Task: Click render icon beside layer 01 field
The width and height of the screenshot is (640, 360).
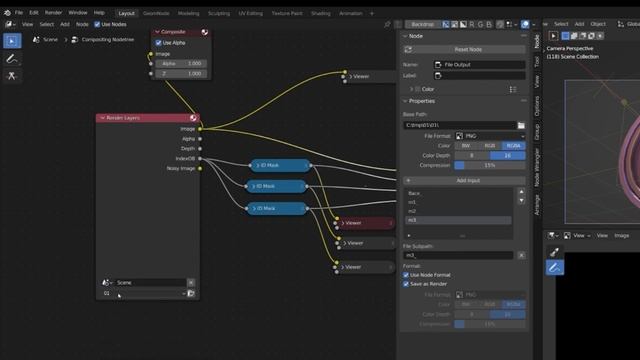Action: coord(191,293)
